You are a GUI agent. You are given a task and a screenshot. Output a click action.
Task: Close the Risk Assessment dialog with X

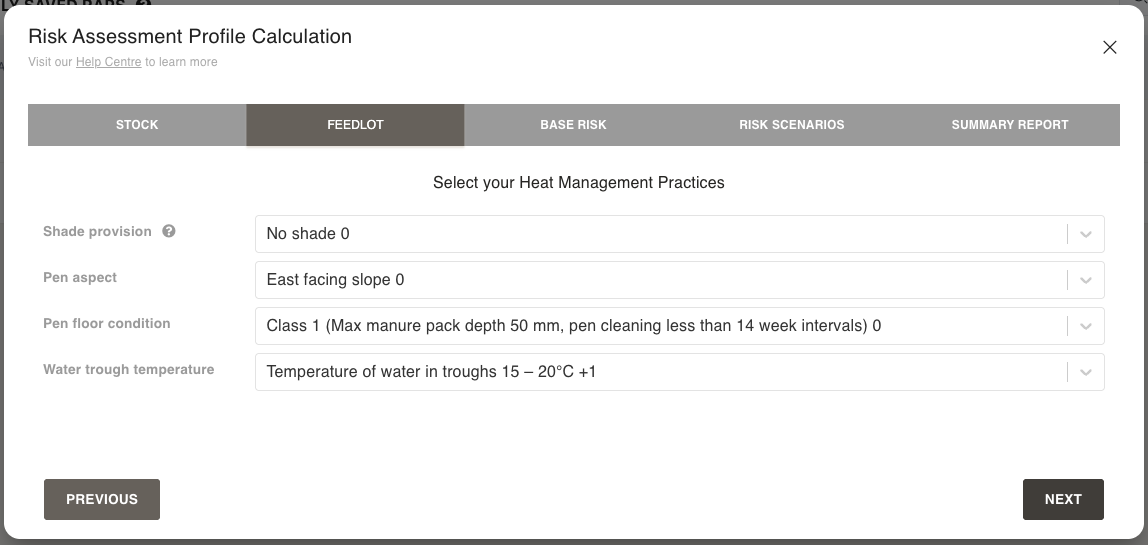(1109, 47)
